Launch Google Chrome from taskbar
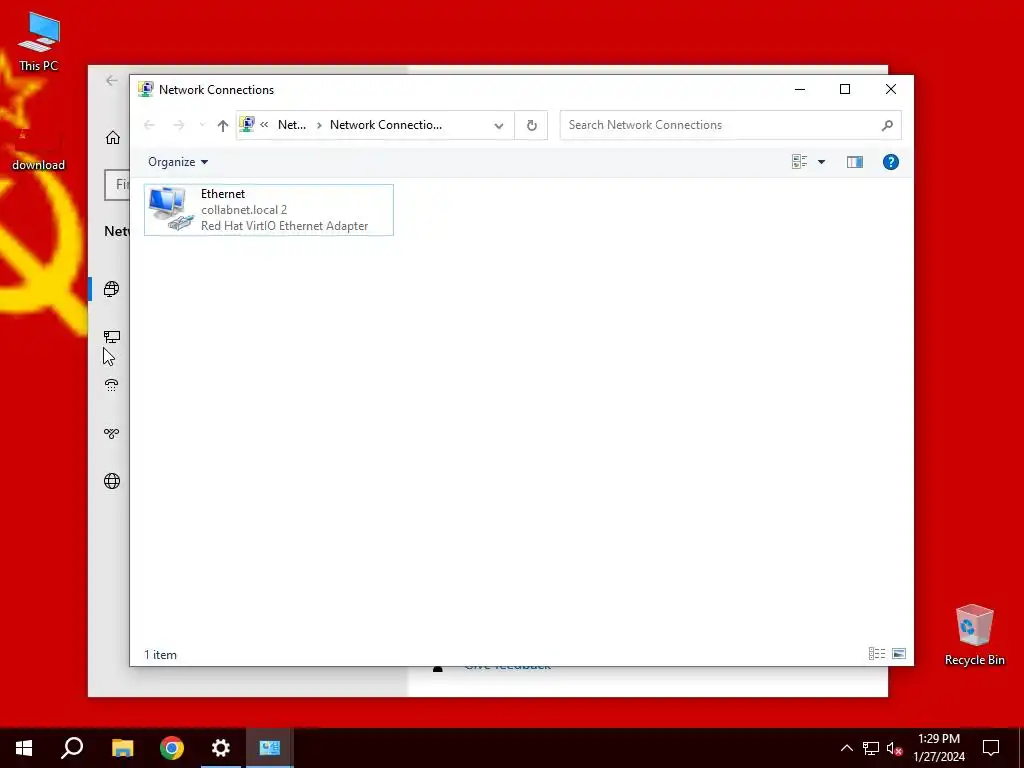Image resolution: width=1024 pixels, height=768 pixels. (x=172, y=748)
